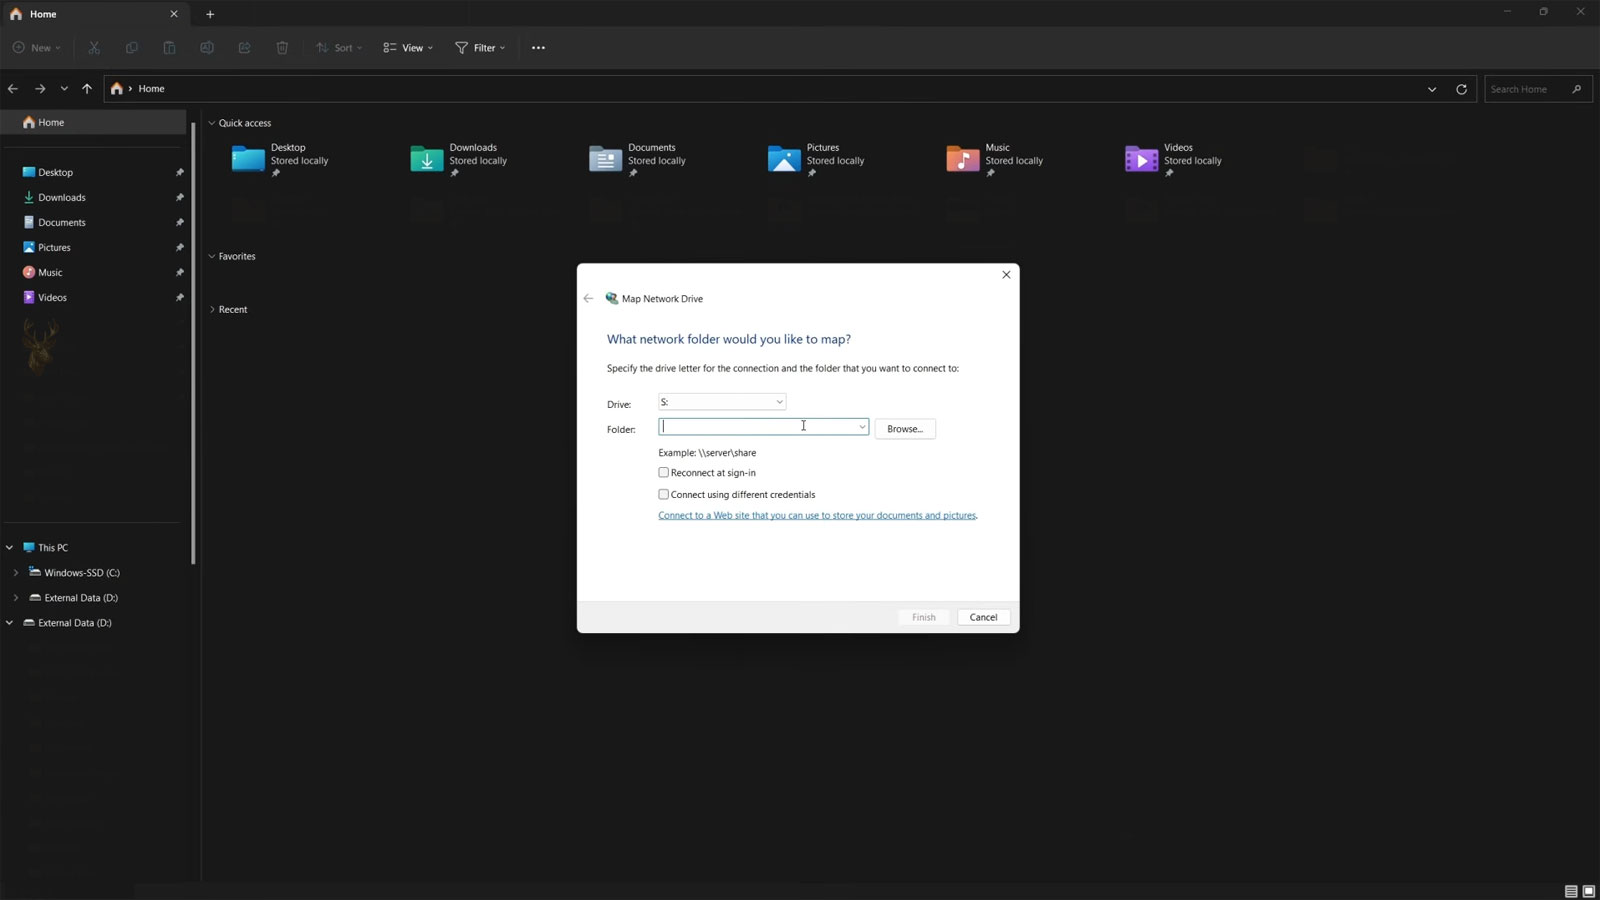Go up one level with up arrow
The height and width of the screenshot is (900, 1600).
(87, 89)
